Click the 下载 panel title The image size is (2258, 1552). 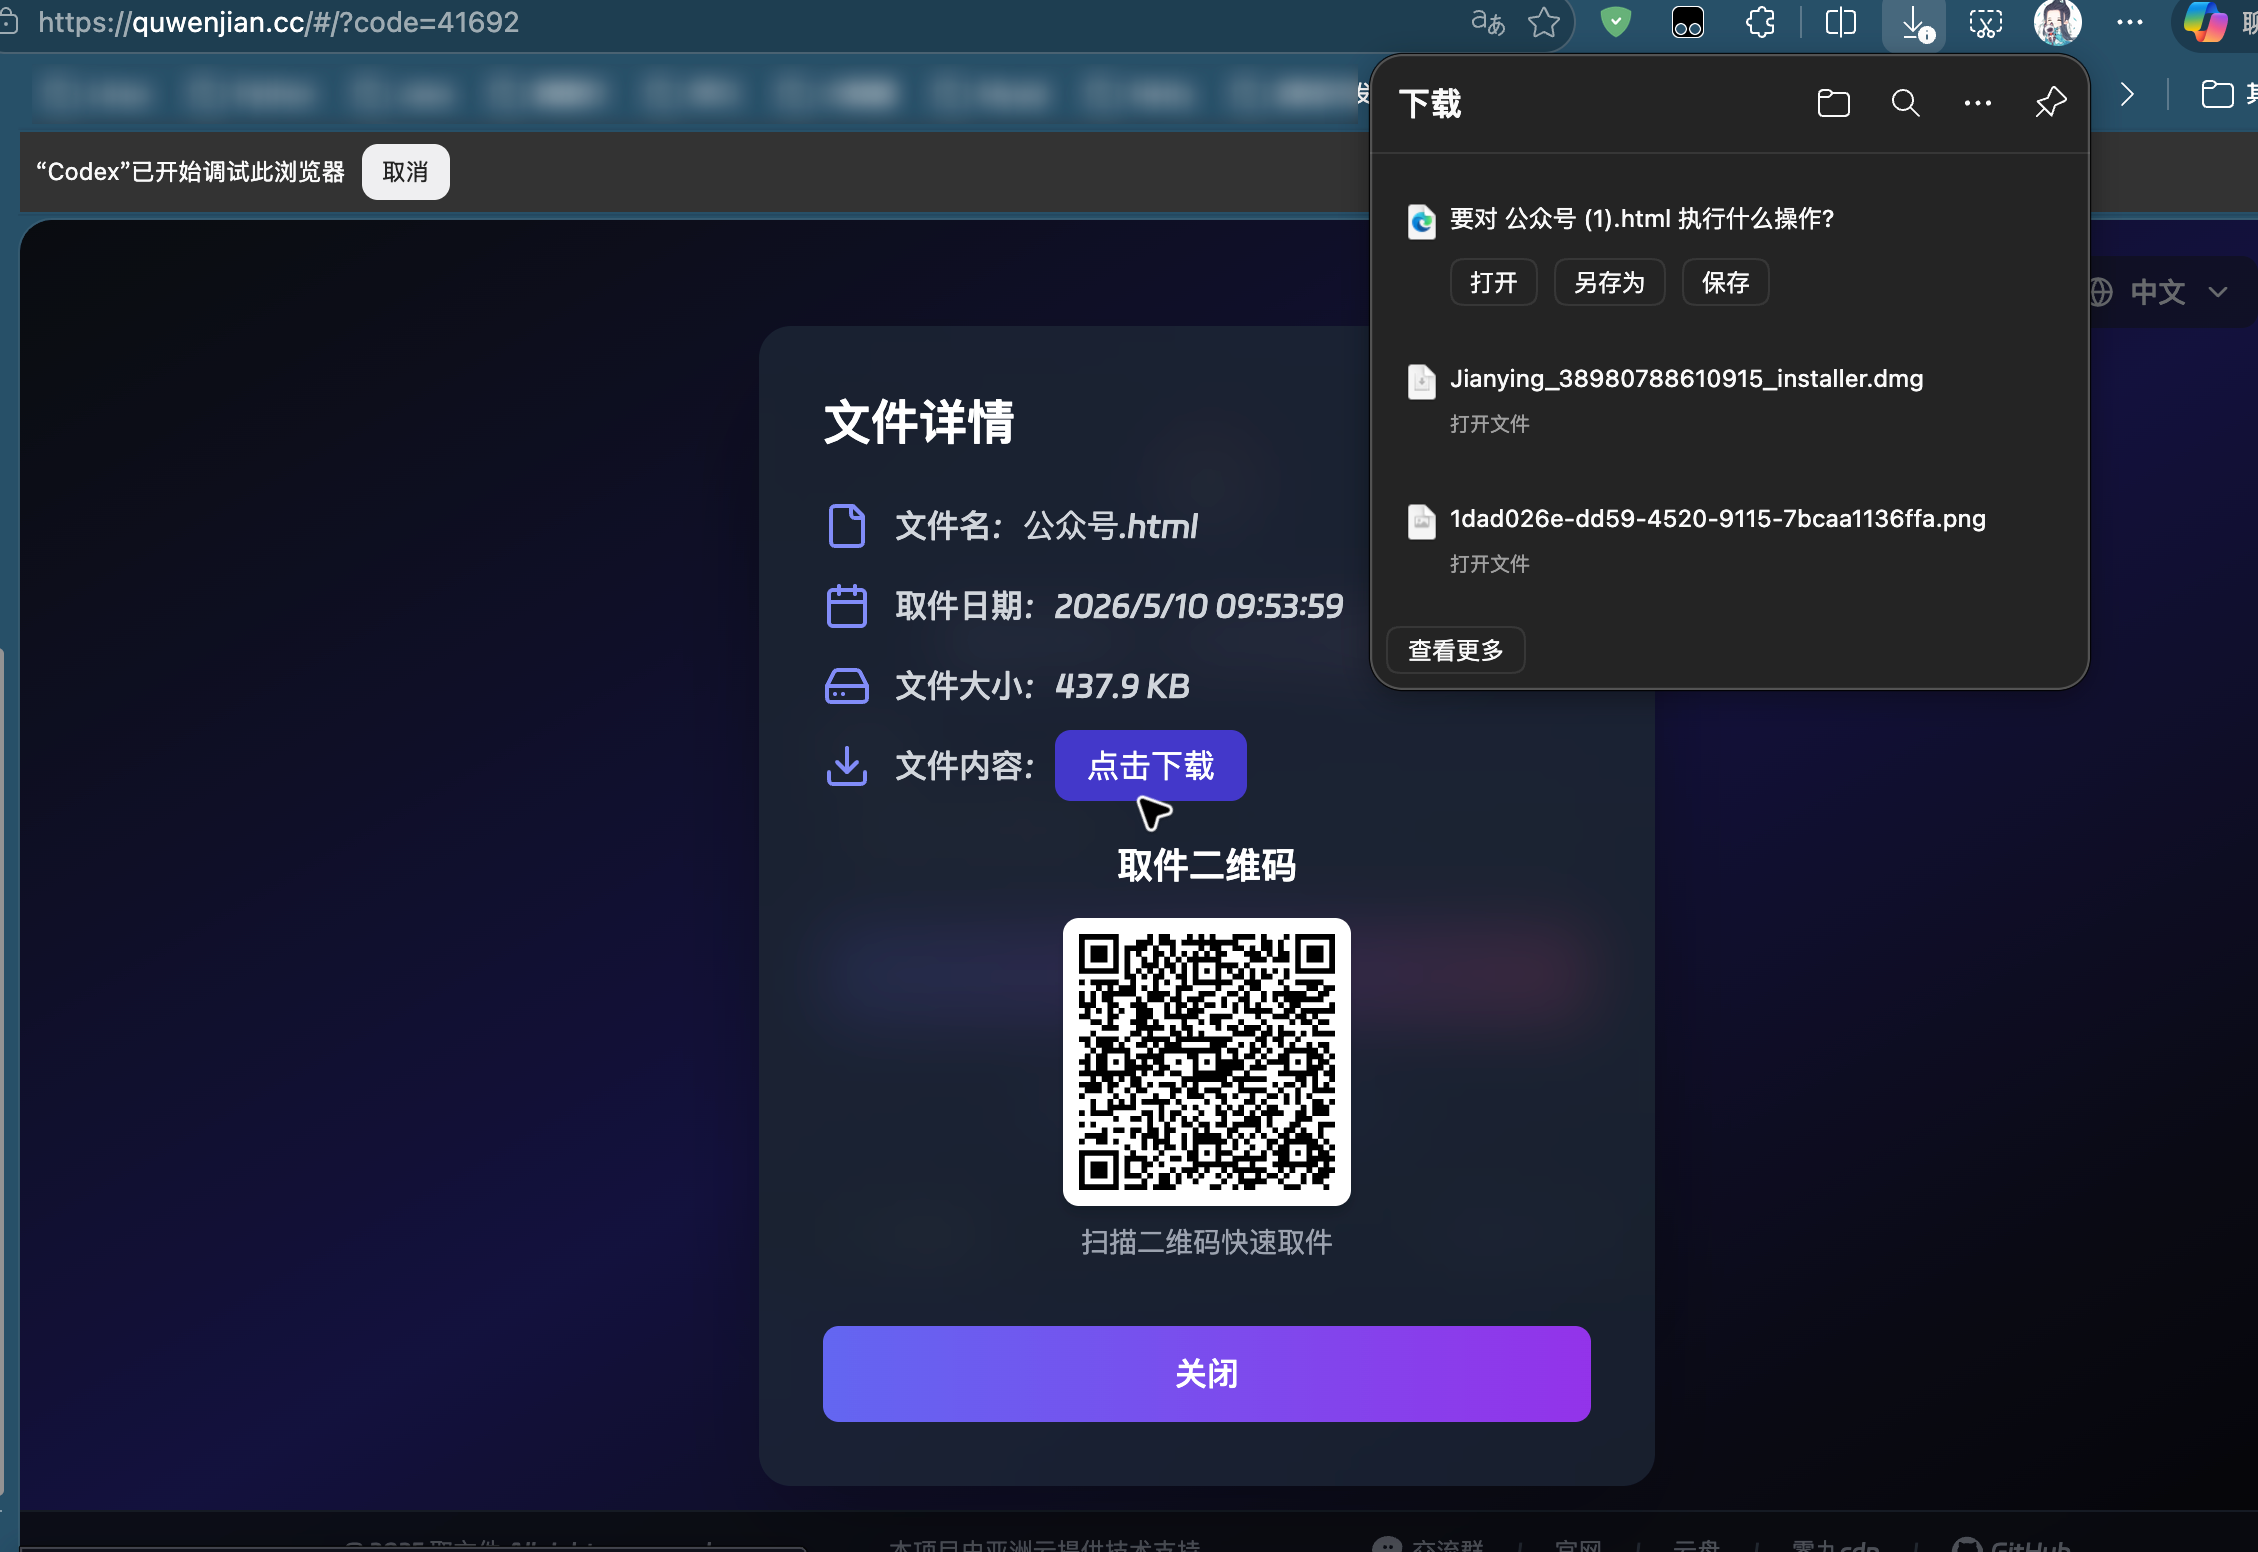(1429, 103)
